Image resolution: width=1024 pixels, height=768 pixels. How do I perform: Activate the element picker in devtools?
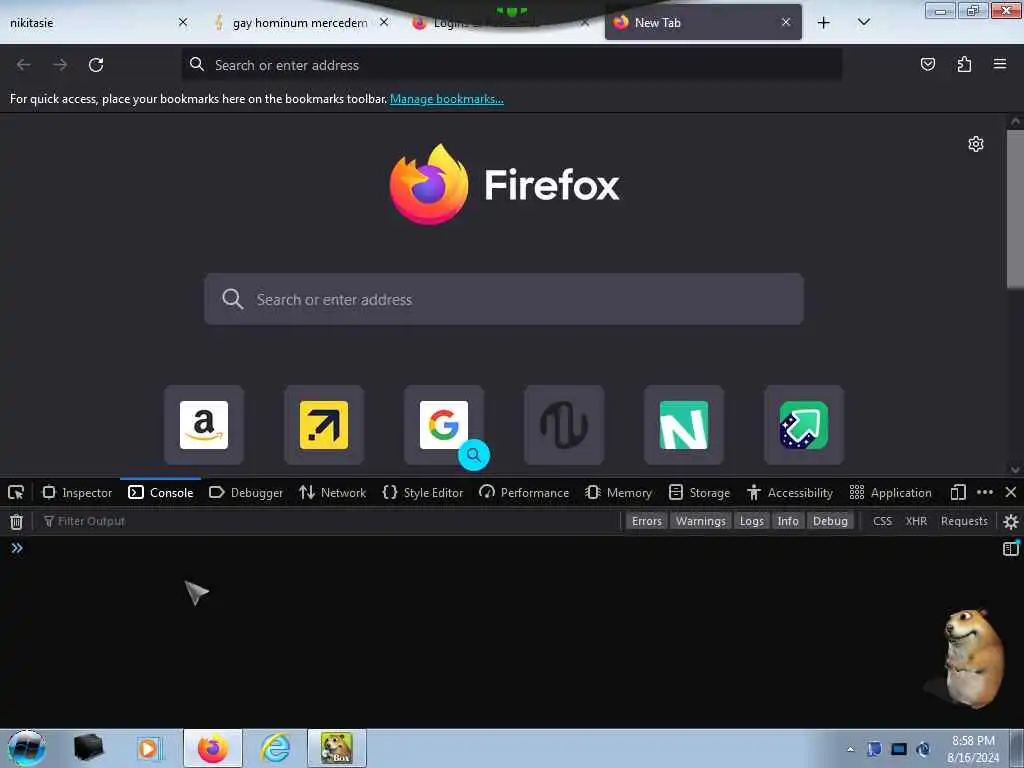click(16, 492)
